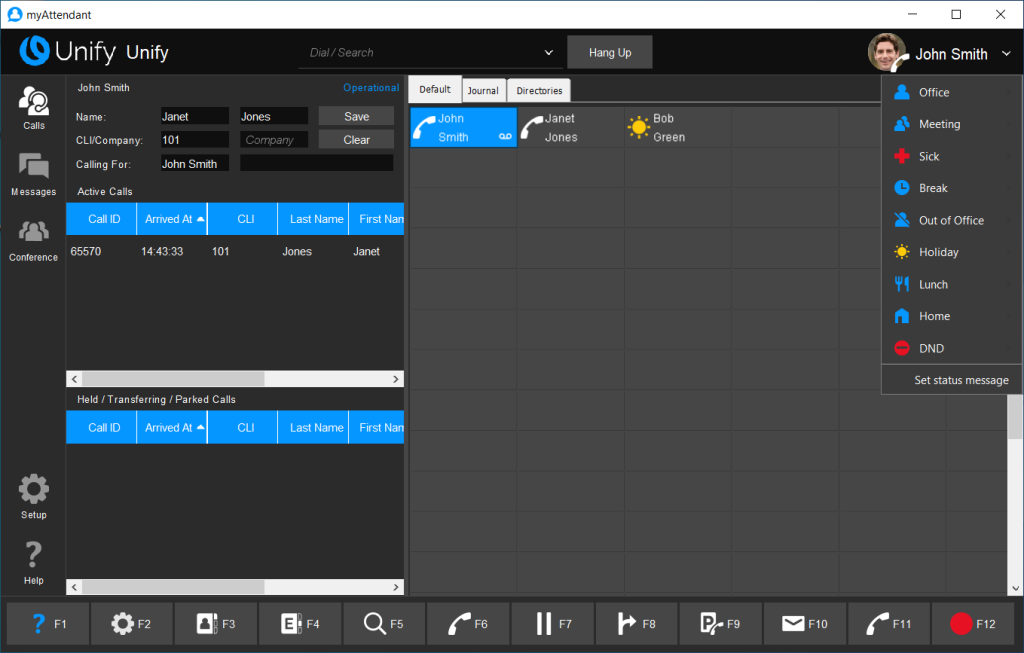Click the F9 park call button
Viewport: 1024px width, 653px height.
721,623
